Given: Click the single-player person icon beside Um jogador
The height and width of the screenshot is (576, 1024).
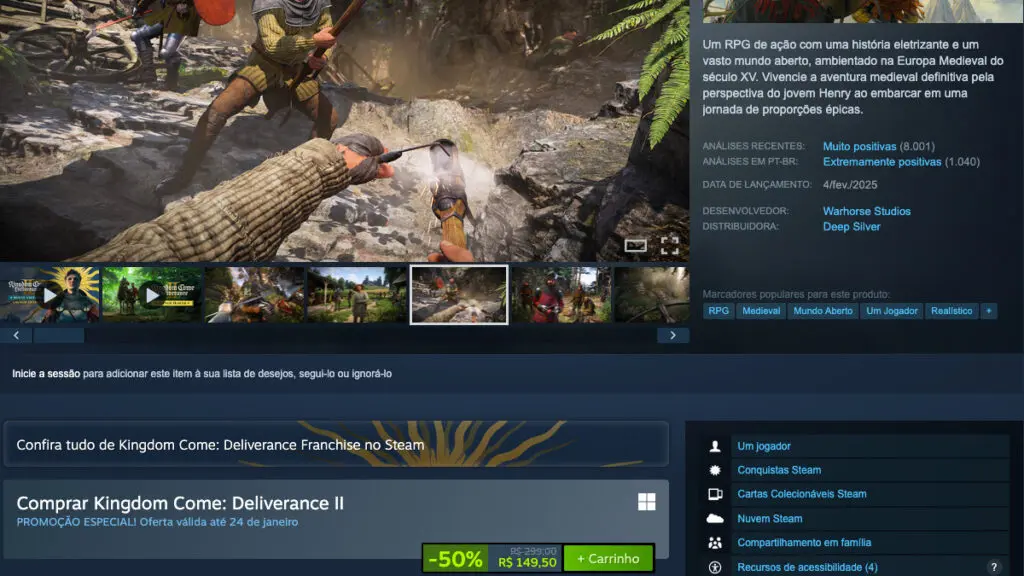Looking at the screenshot, I should point(715,445).
